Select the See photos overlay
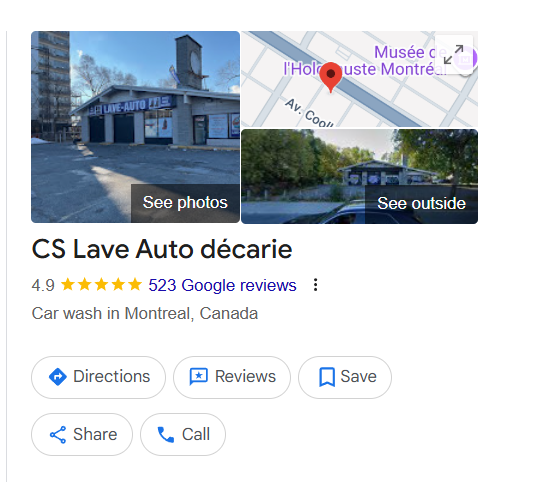 (x=185, y=203)
